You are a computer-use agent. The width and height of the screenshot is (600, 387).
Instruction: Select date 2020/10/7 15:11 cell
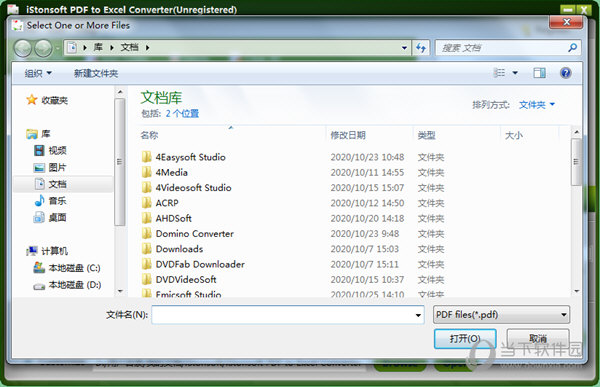point(364,265)
